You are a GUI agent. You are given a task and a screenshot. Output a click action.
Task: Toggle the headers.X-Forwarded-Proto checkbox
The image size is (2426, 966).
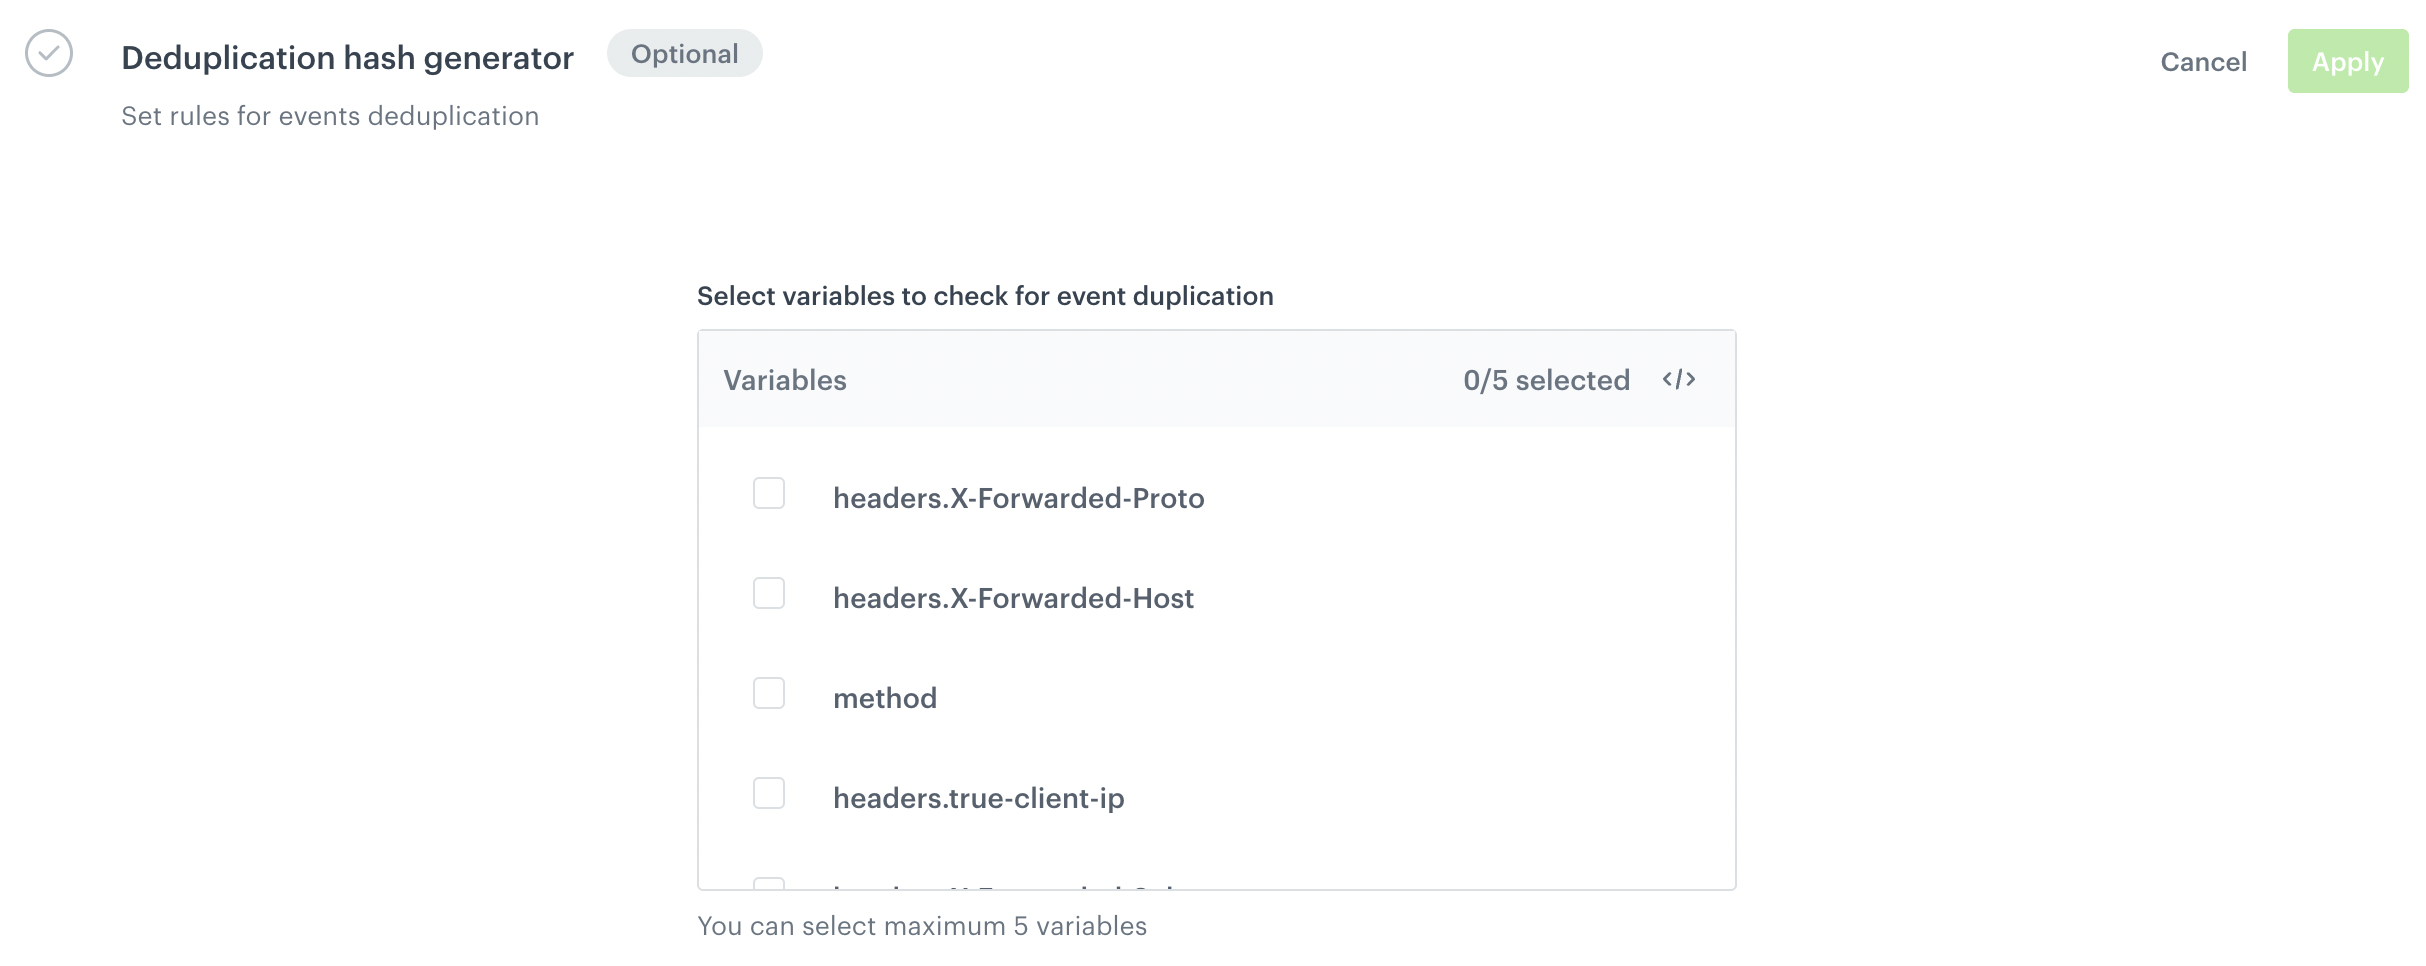(768, 493)
